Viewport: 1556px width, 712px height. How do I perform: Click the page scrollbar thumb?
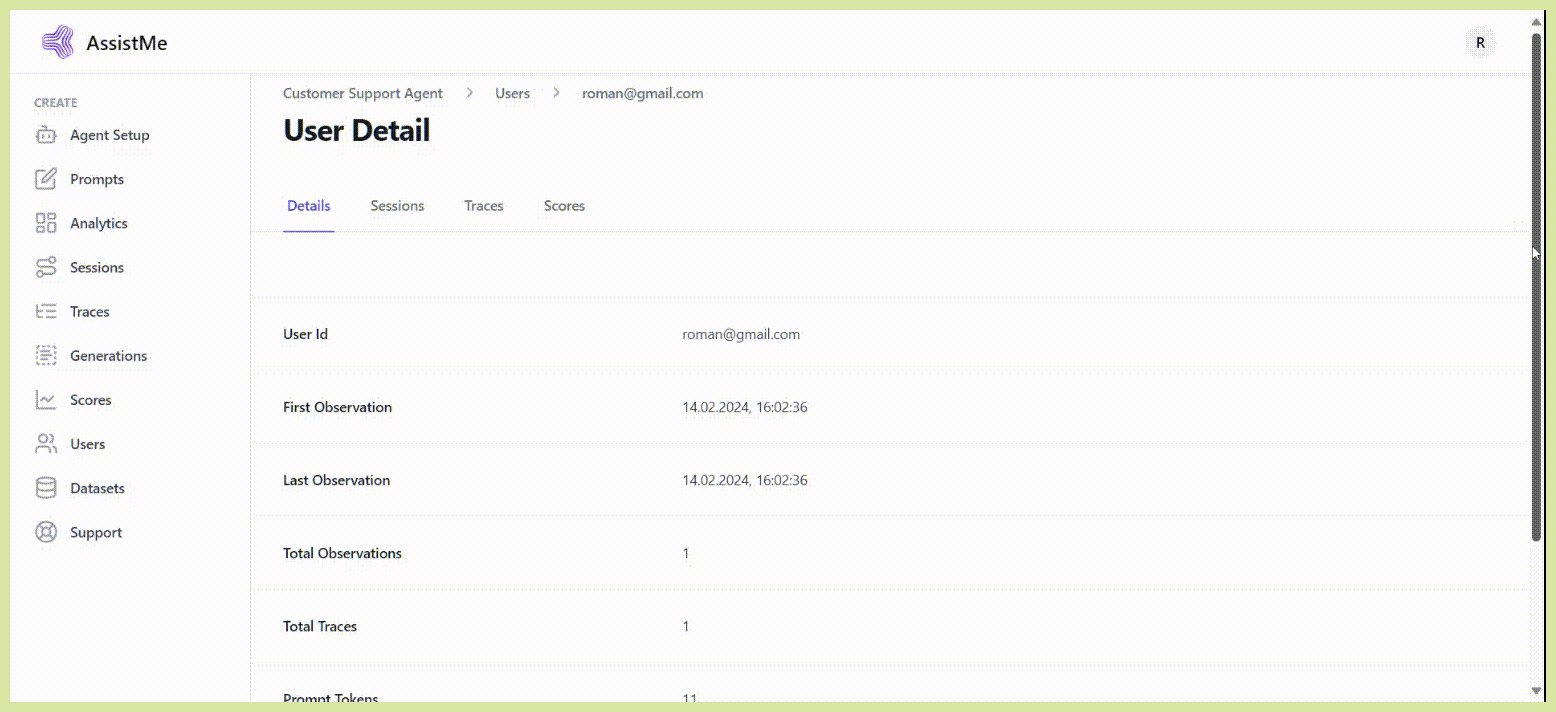click(1536, 287)
